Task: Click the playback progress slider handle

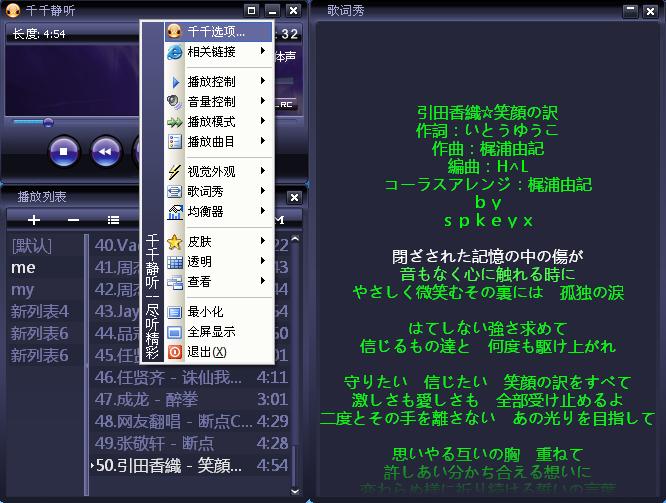Action: (x=48, y=123)
